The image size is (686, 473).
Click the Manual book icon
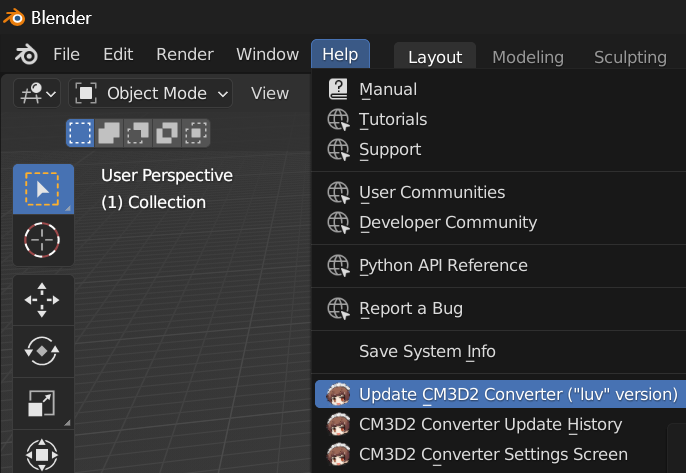tap(338, 89)
